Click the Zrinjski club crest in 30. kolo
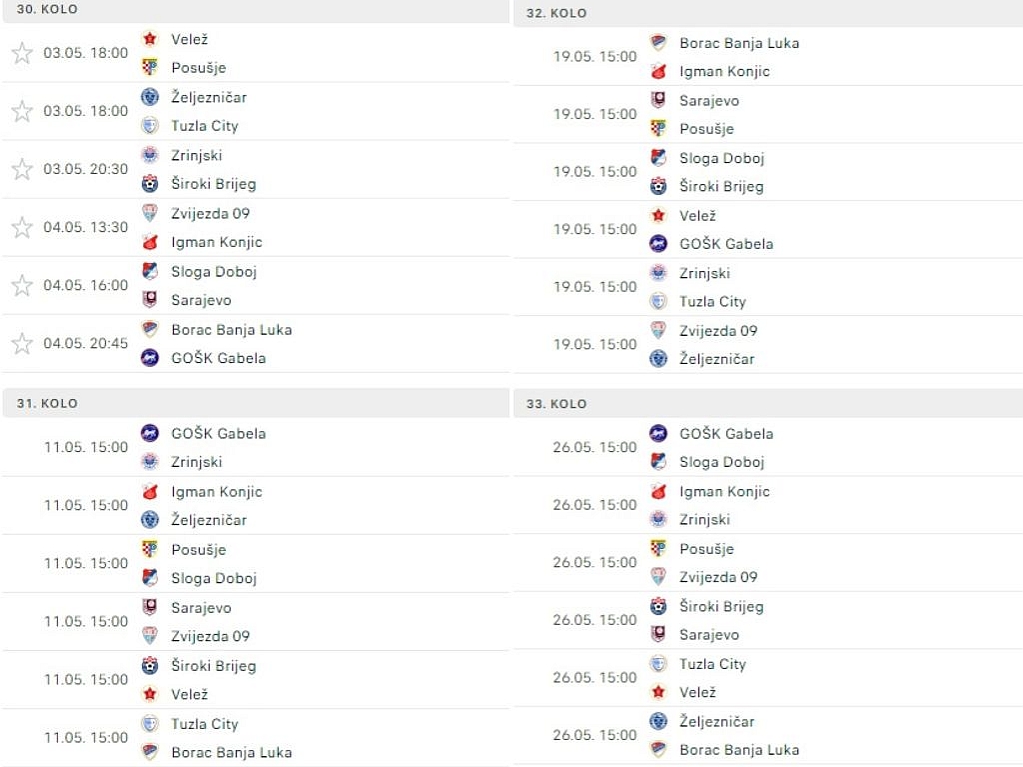The height and width of the screenshot is (767, 1023). 150,155
